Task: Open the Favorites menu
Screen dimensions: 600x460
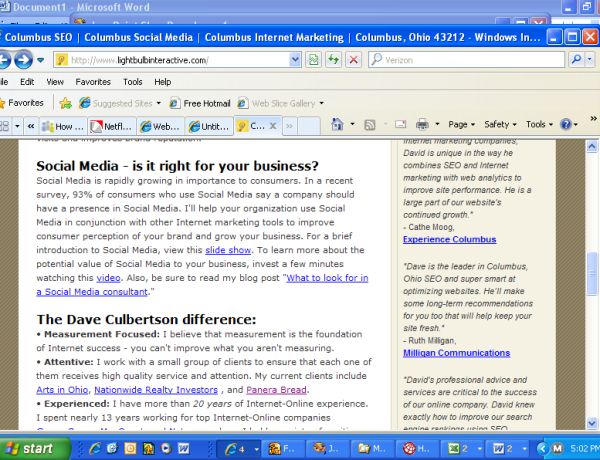Action: tap(93, 82)
